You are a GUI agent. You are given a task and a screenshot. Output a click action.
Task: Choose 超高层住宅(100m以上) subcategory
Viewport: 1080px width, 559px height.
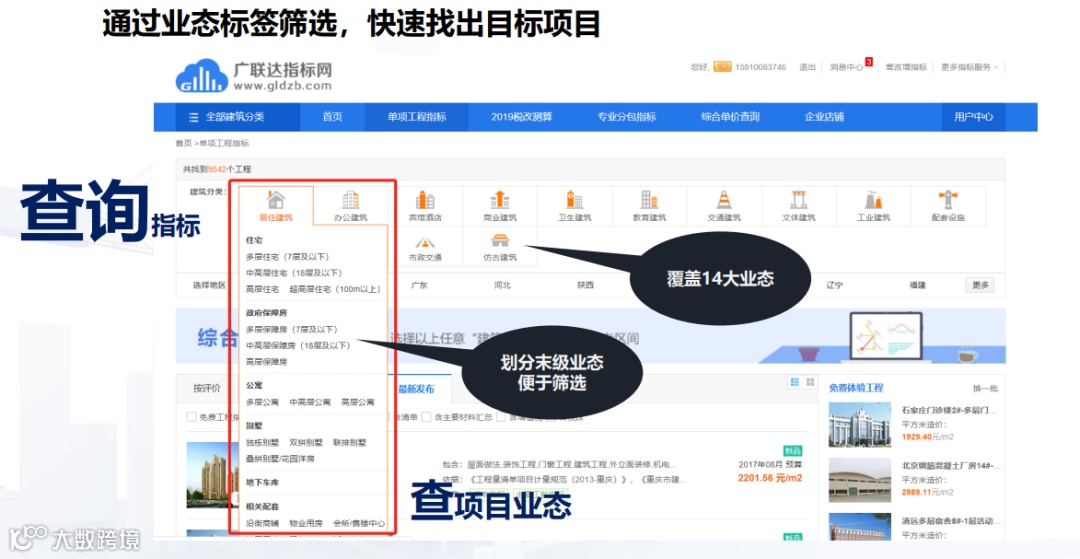(335, 289)
